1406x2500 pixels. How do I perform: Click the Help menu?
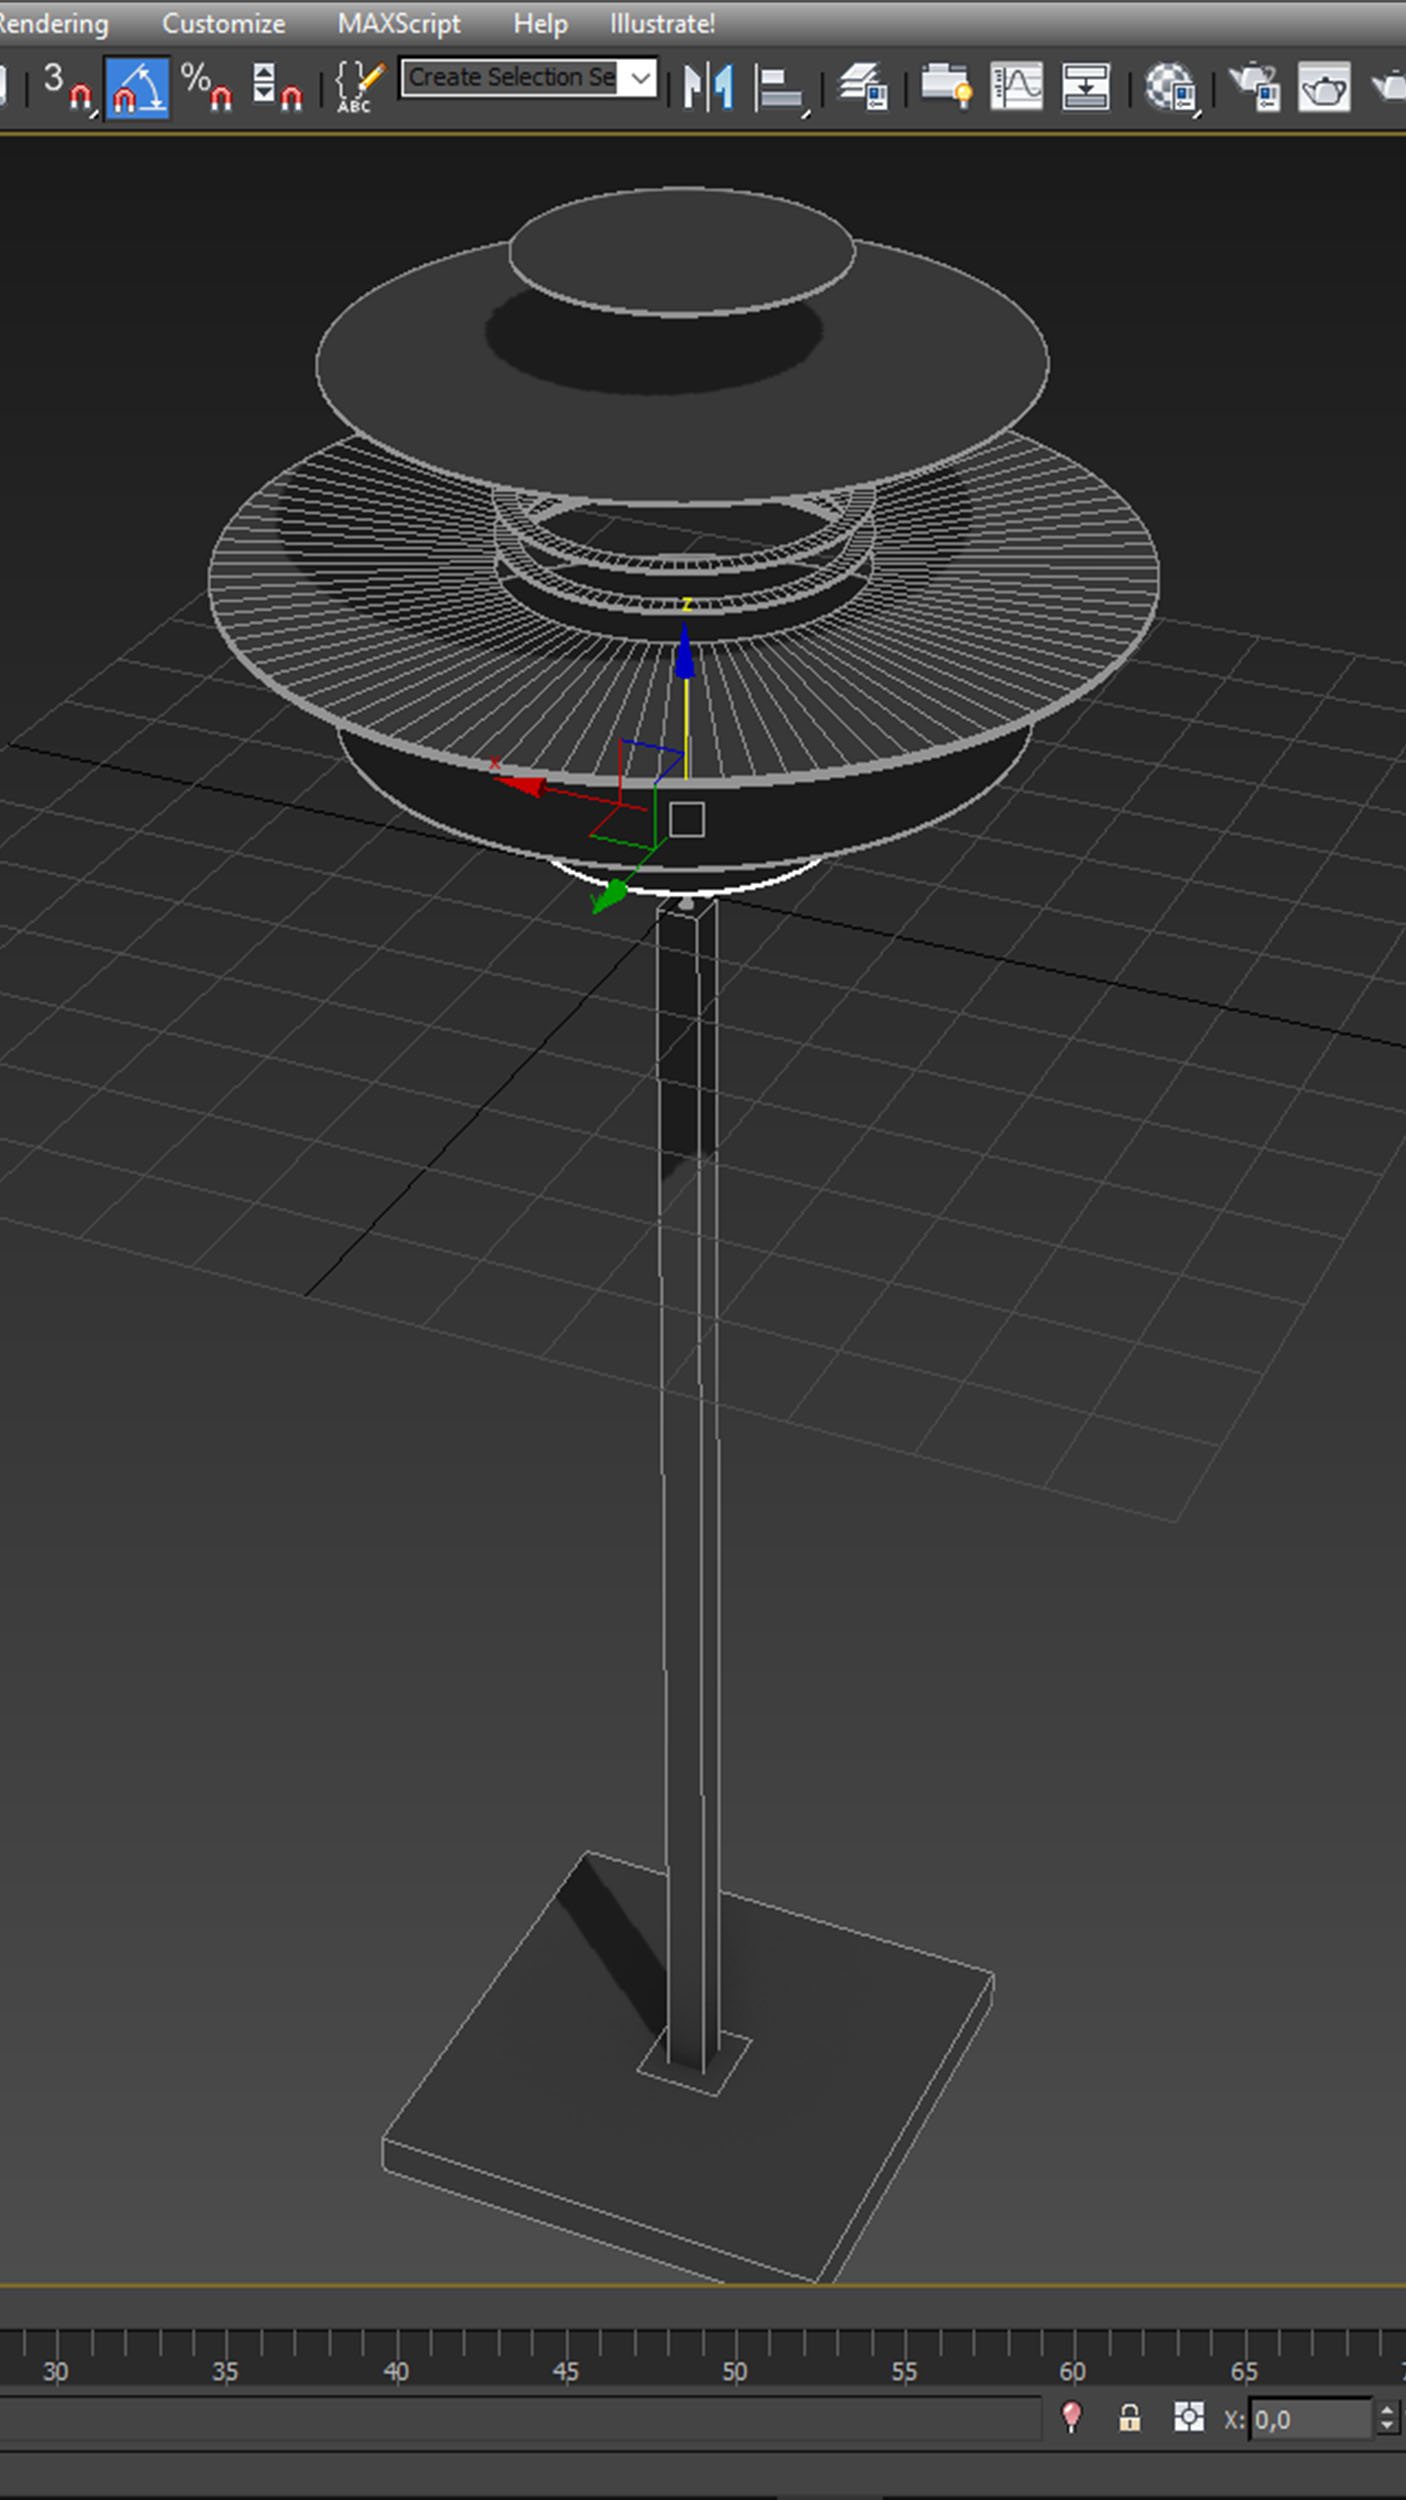pos(540,23)
